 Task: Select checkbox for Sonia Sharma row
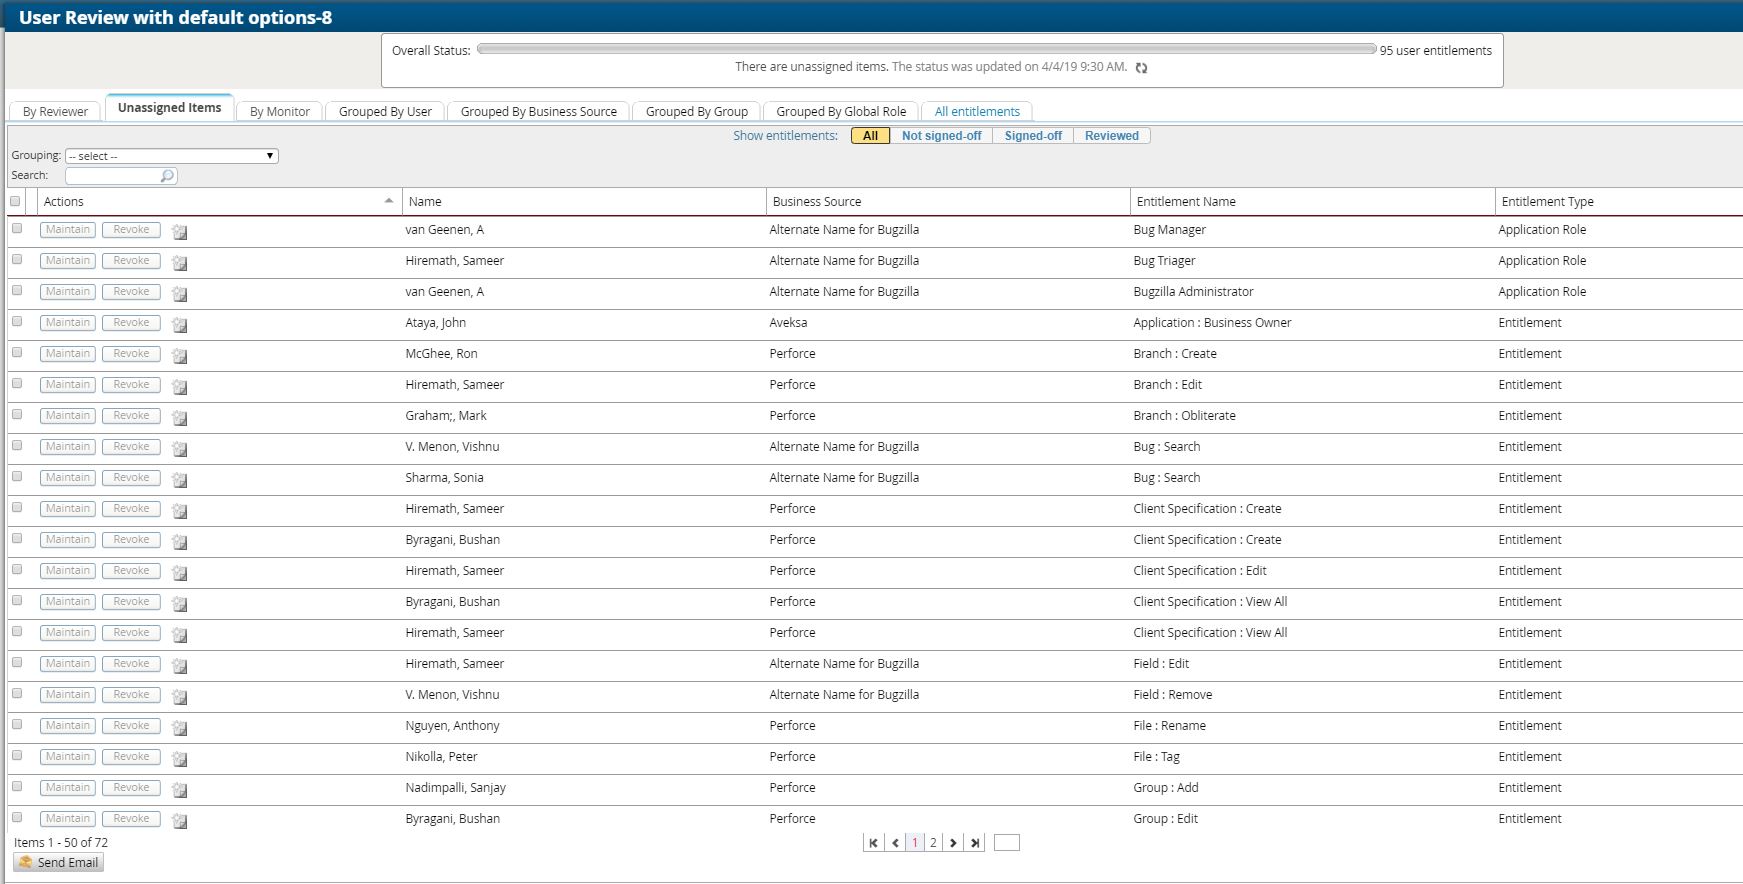coord(17,477)
